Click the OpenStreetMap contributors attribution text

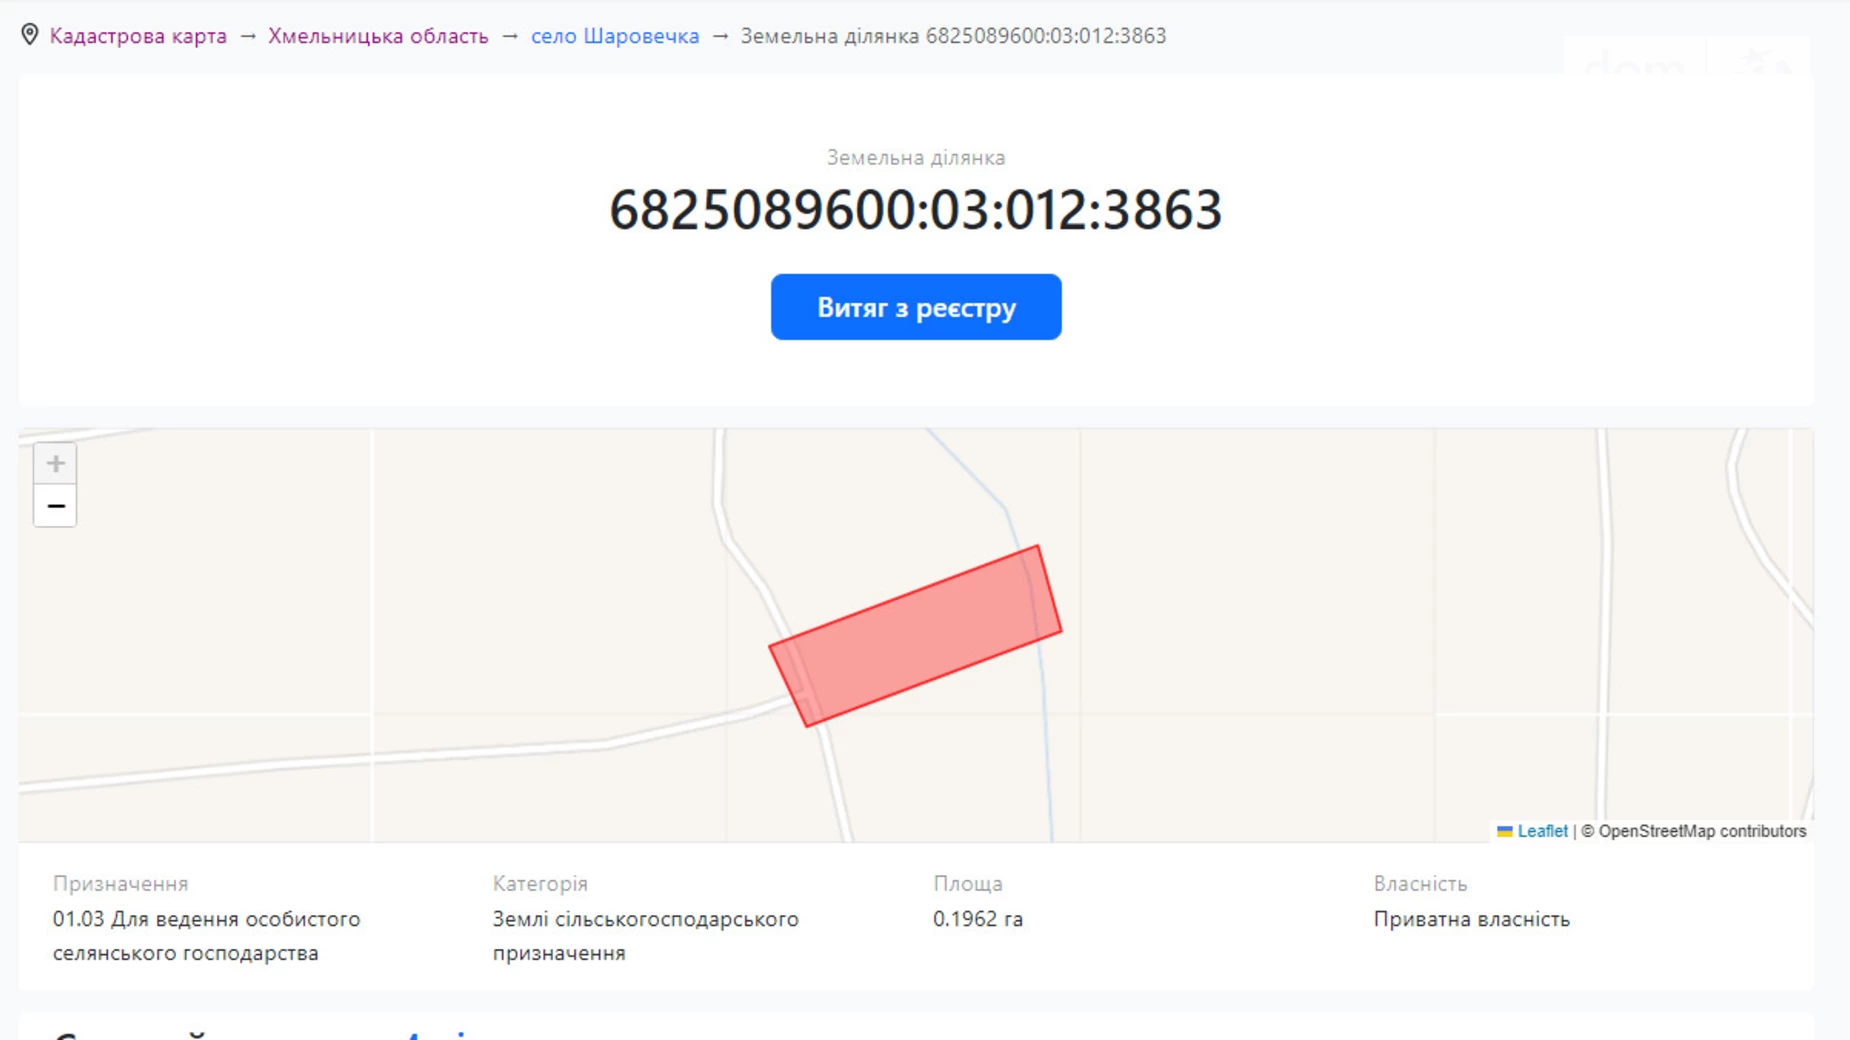pos(1702,831)
